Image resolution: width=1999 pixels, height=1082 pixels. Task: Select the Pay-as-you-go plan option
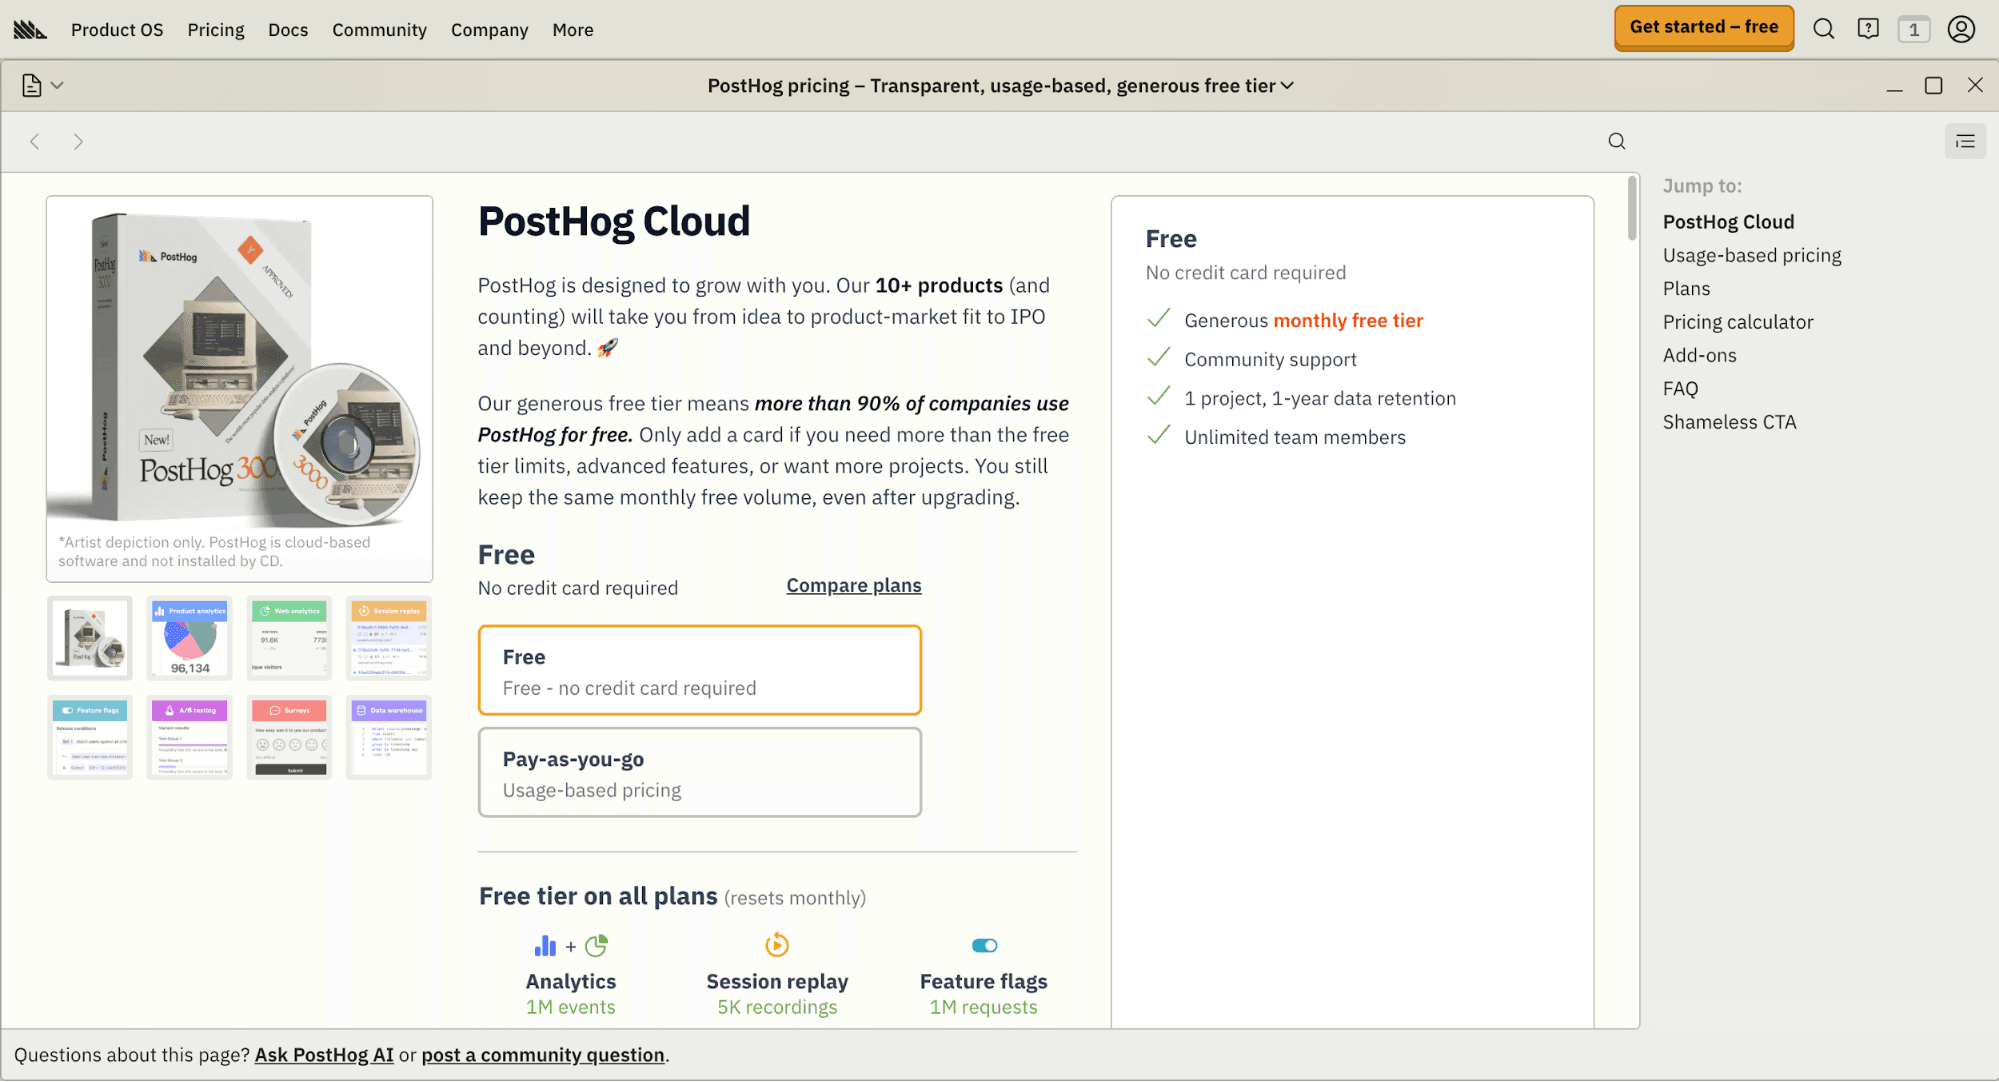(x=699, y=772)
